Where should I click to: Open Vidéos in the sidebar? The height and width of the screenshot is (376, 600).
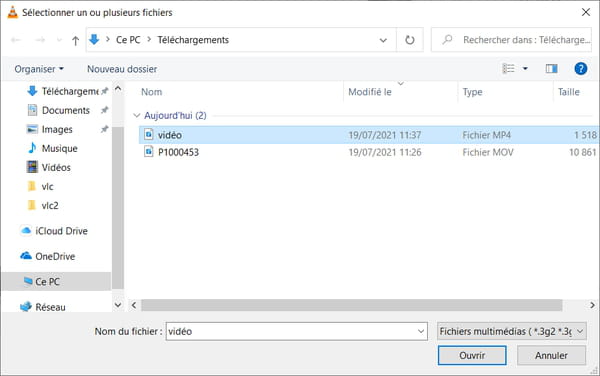tap(49, 168)
